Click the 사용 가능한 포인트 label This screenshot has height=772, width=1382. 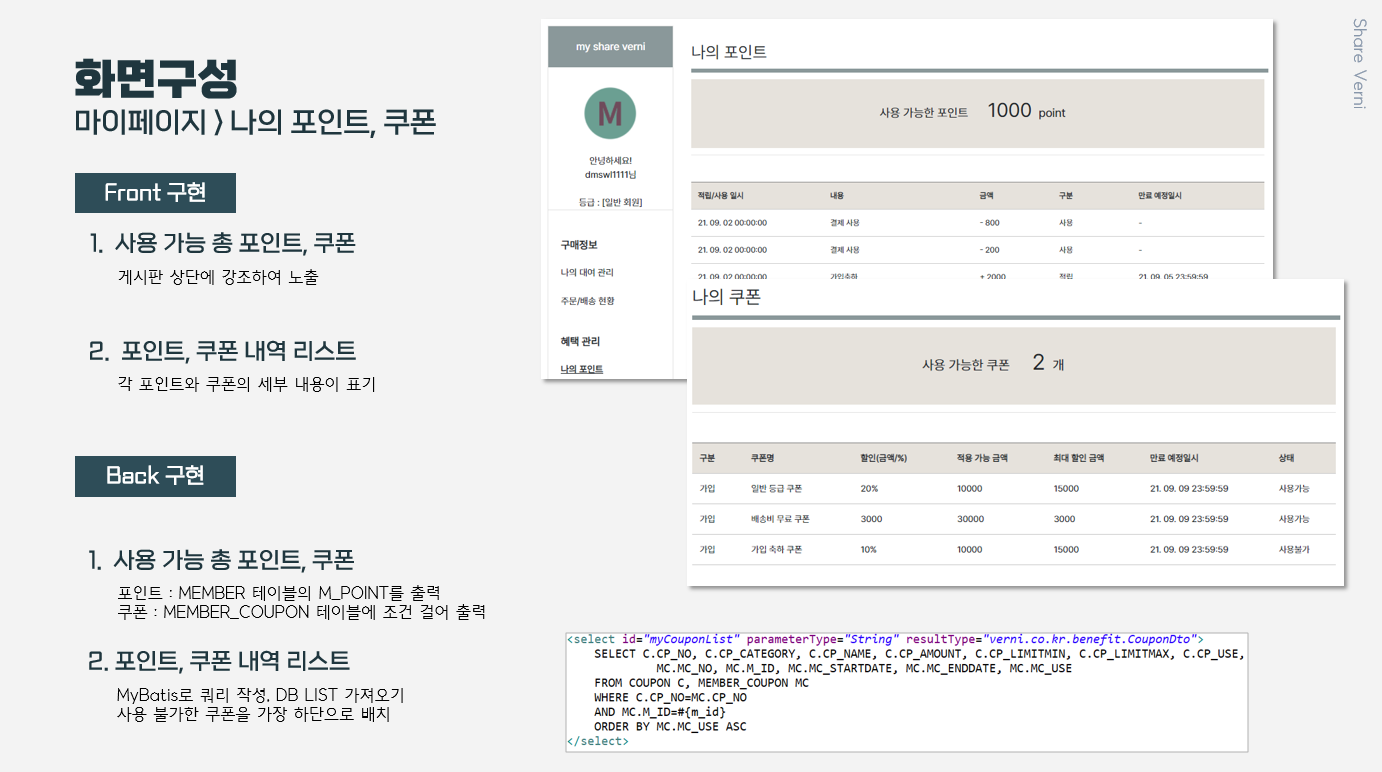pyautogui.click(x=923, y=113)
